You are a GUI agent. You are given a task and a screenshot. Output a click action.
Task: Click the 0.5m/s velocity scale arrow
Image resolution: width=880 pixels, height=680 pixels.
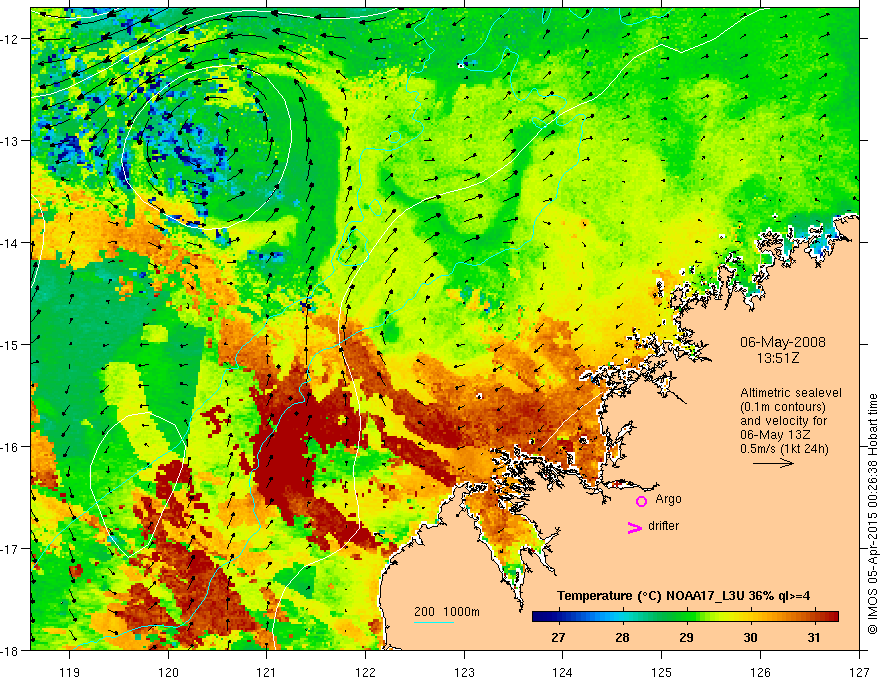pyautogui.click(x=773, y=463)
